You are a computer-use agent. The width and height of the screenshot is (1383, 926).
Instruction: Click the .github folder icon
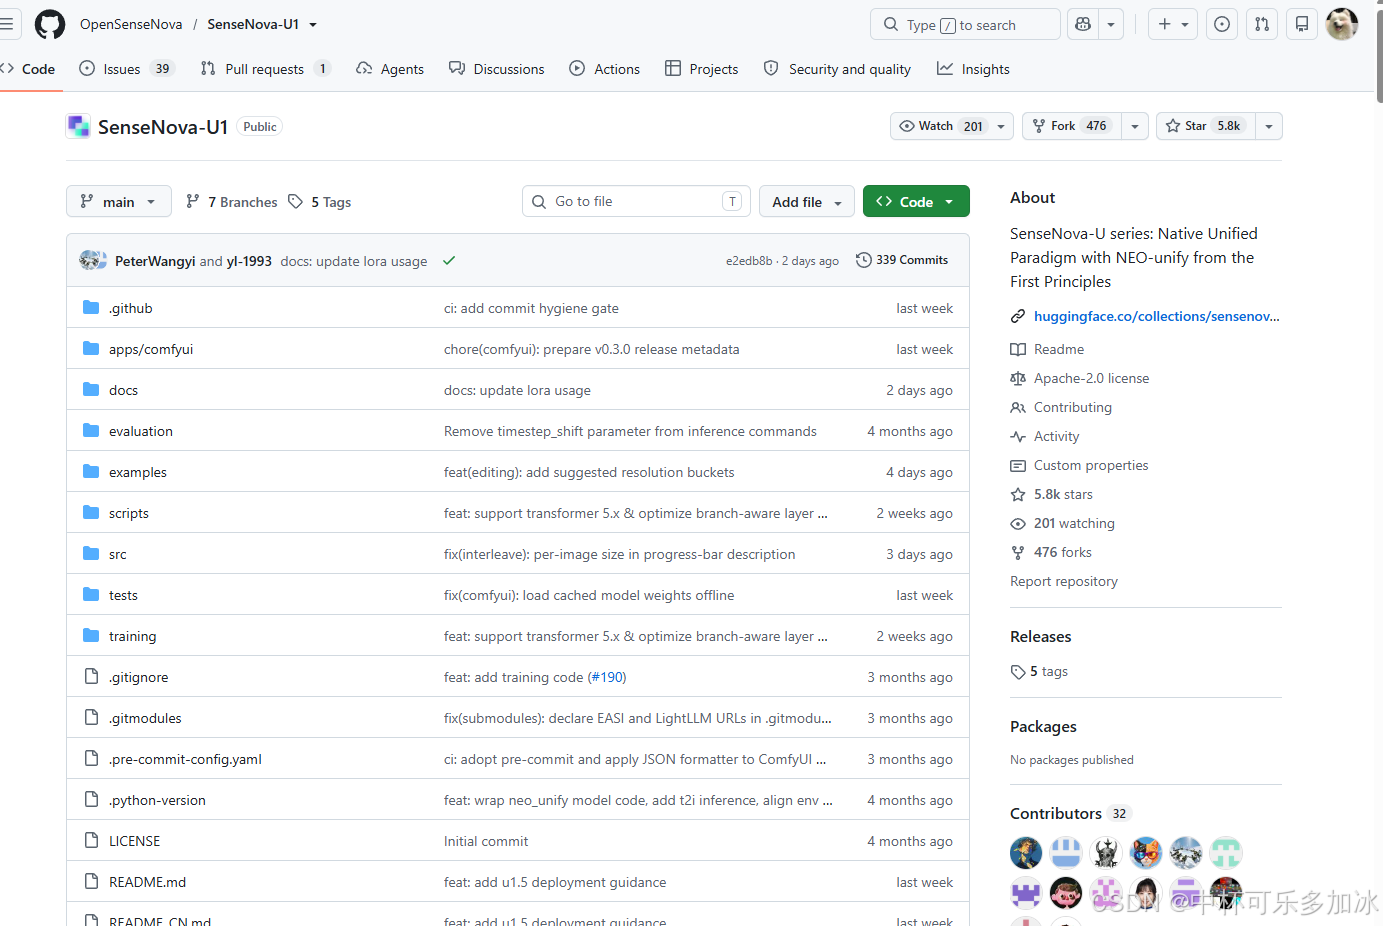pos(91,308)
